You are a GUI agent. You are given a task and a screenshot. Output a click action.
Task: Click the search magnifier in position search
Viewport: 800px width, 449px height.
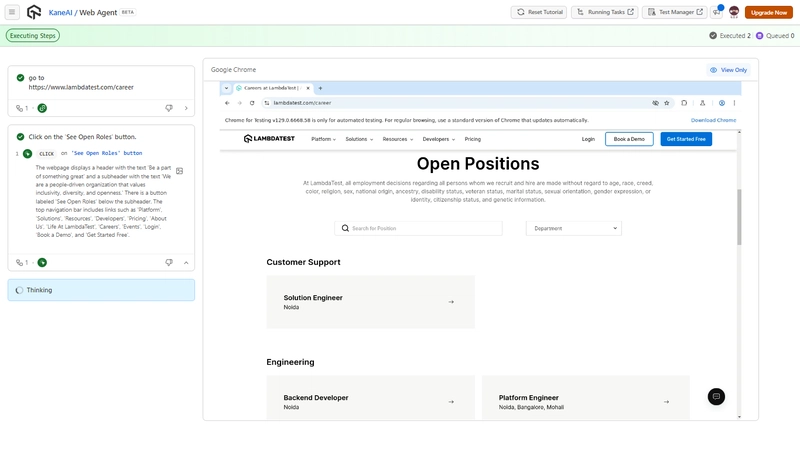[345, 228]
